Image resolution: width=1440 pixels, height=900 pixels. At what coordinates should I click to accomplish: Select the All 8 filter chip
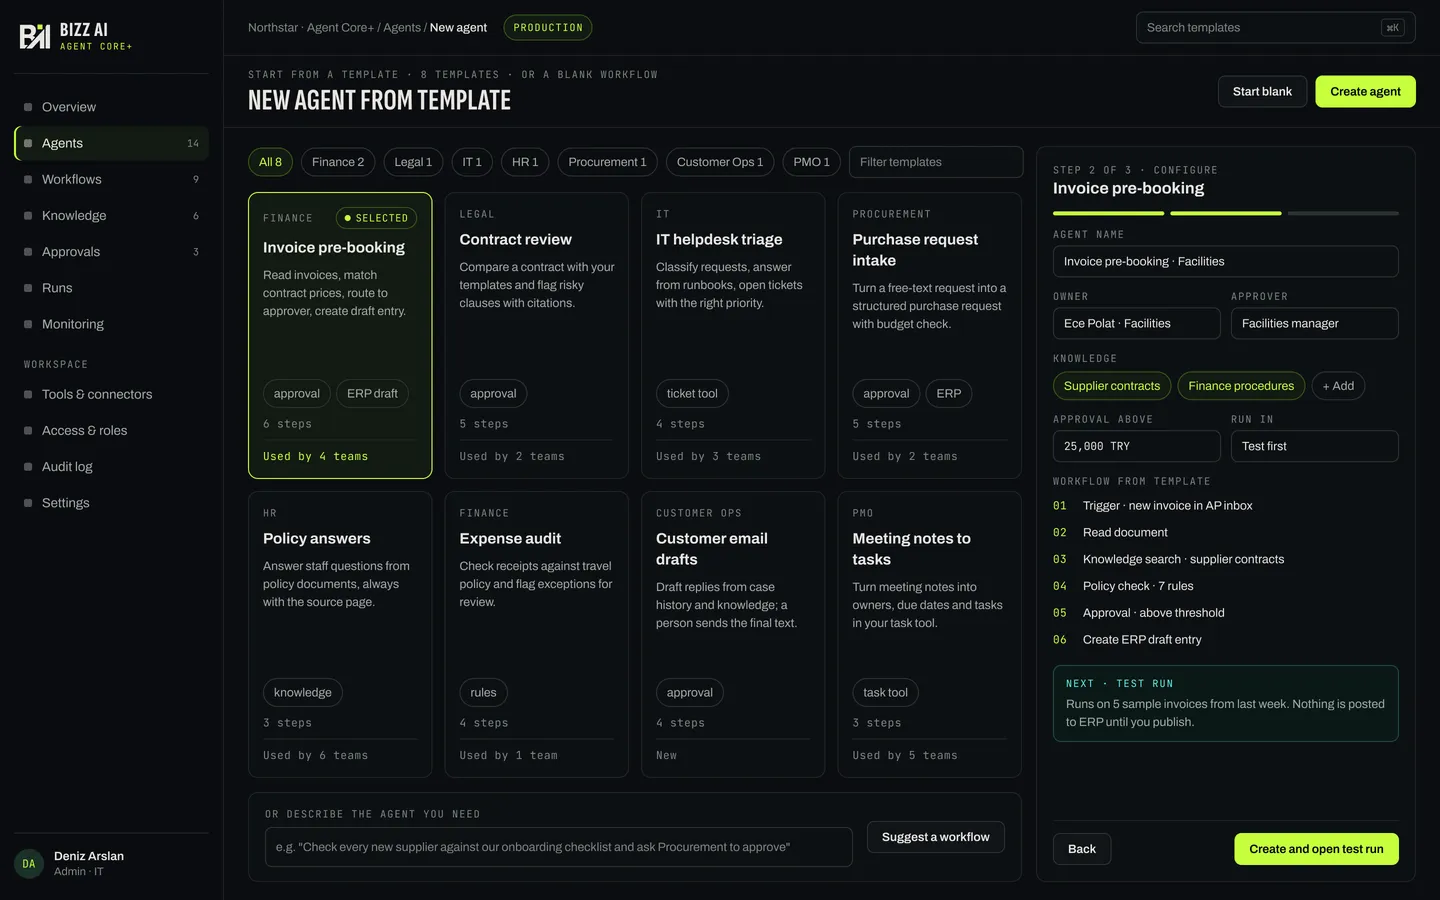click(270, 162)
